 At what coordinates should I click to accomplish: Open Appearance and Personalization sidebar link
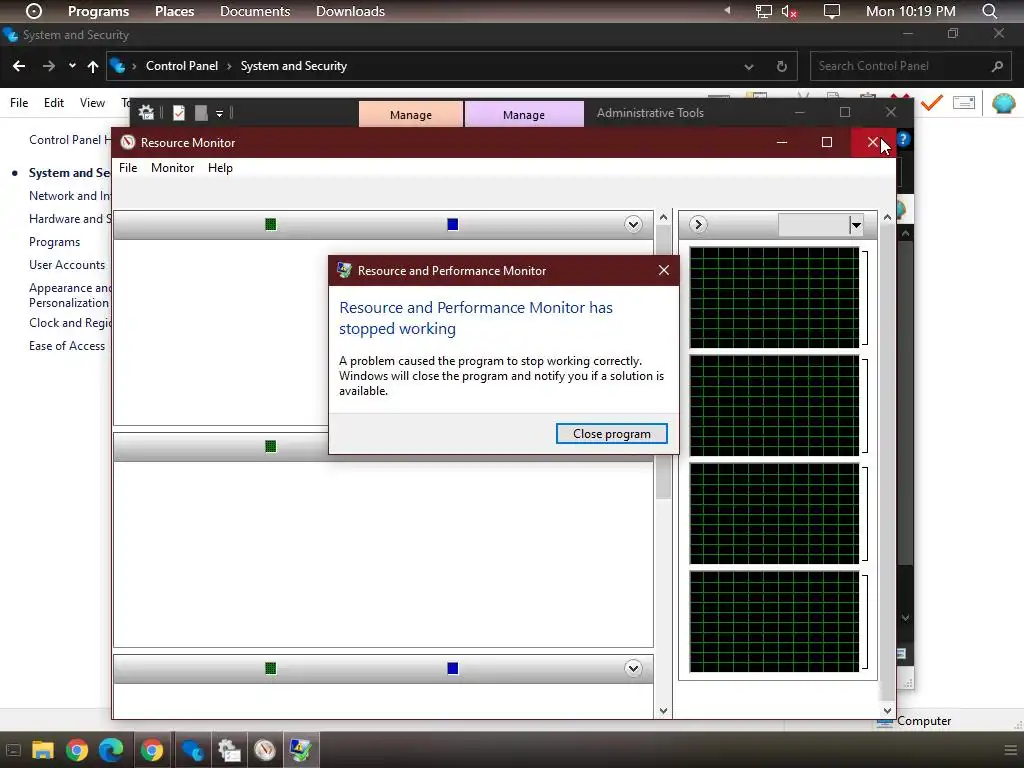70,295
